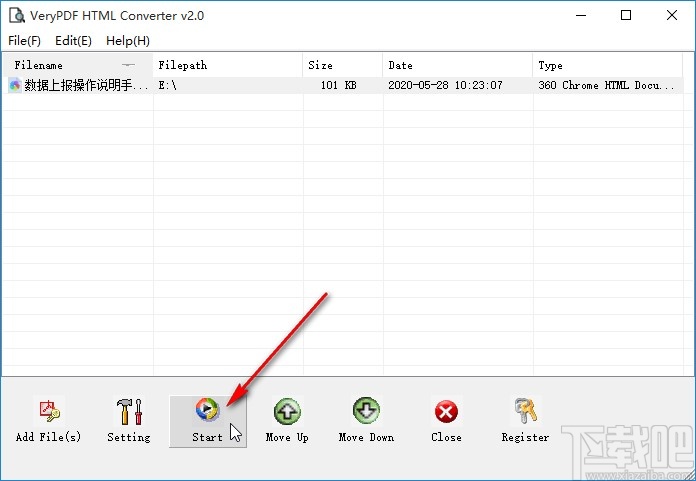Select the file row 数据上报操作说明手...
The image size is (696, 481).
[x=342, y=85]
